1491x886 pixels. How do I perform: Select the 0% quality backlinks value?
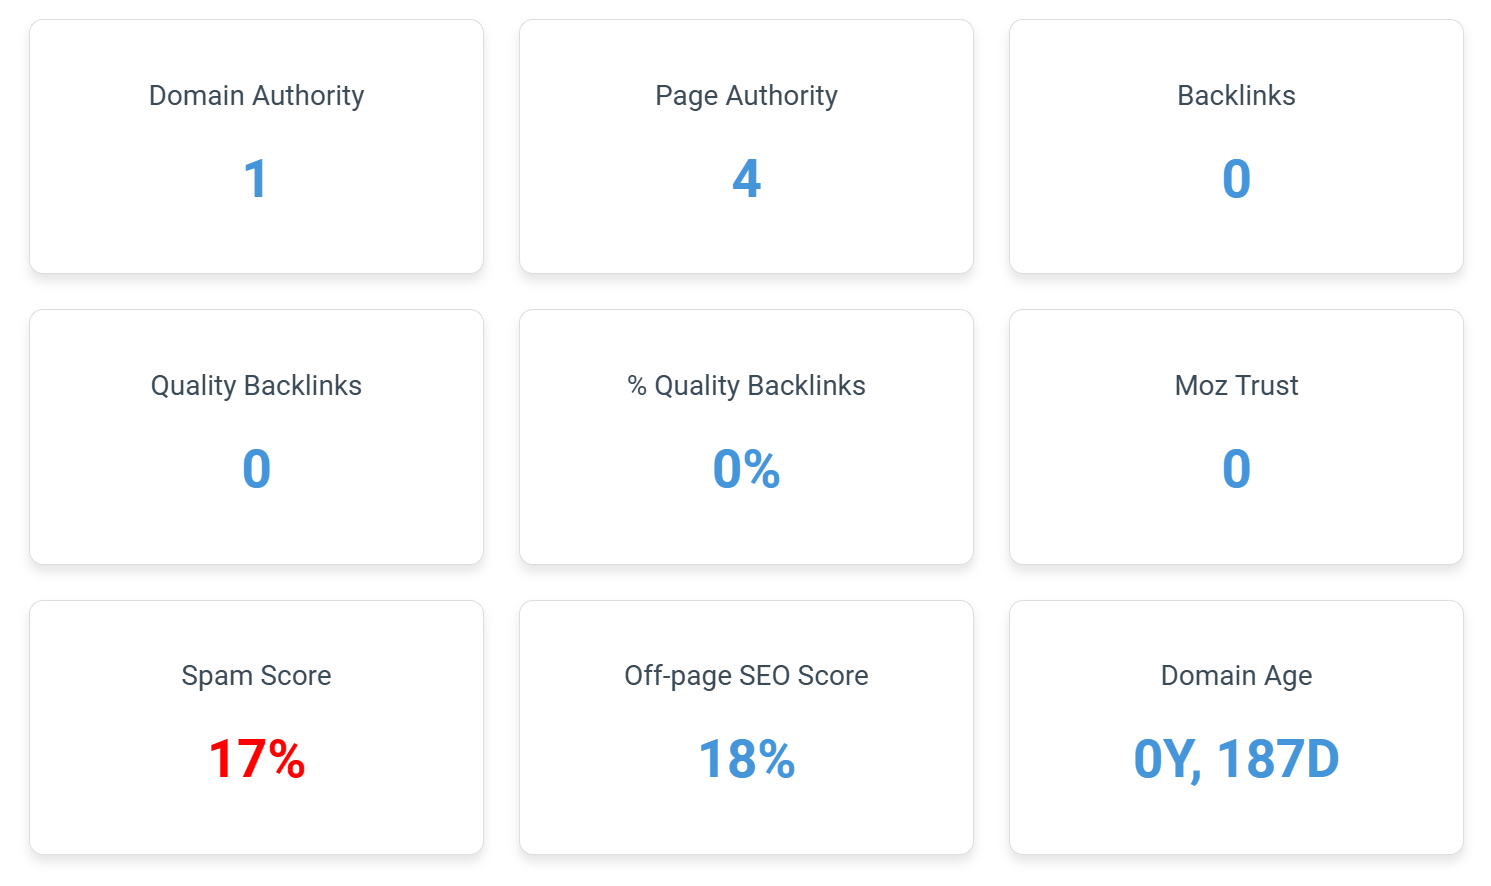click(x=746, y=469)
